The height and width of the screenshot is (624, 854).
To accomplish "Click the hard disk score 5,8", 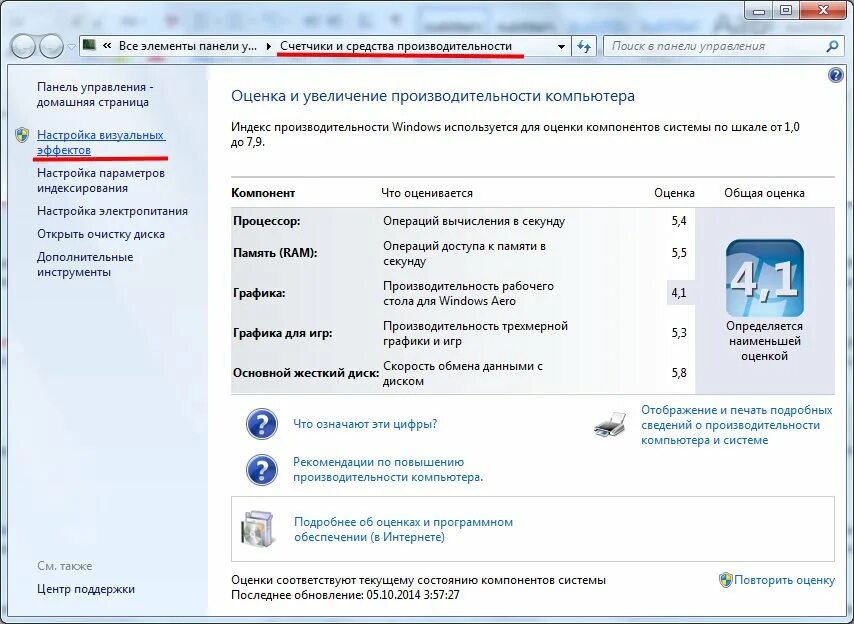I will pos(679,373).
